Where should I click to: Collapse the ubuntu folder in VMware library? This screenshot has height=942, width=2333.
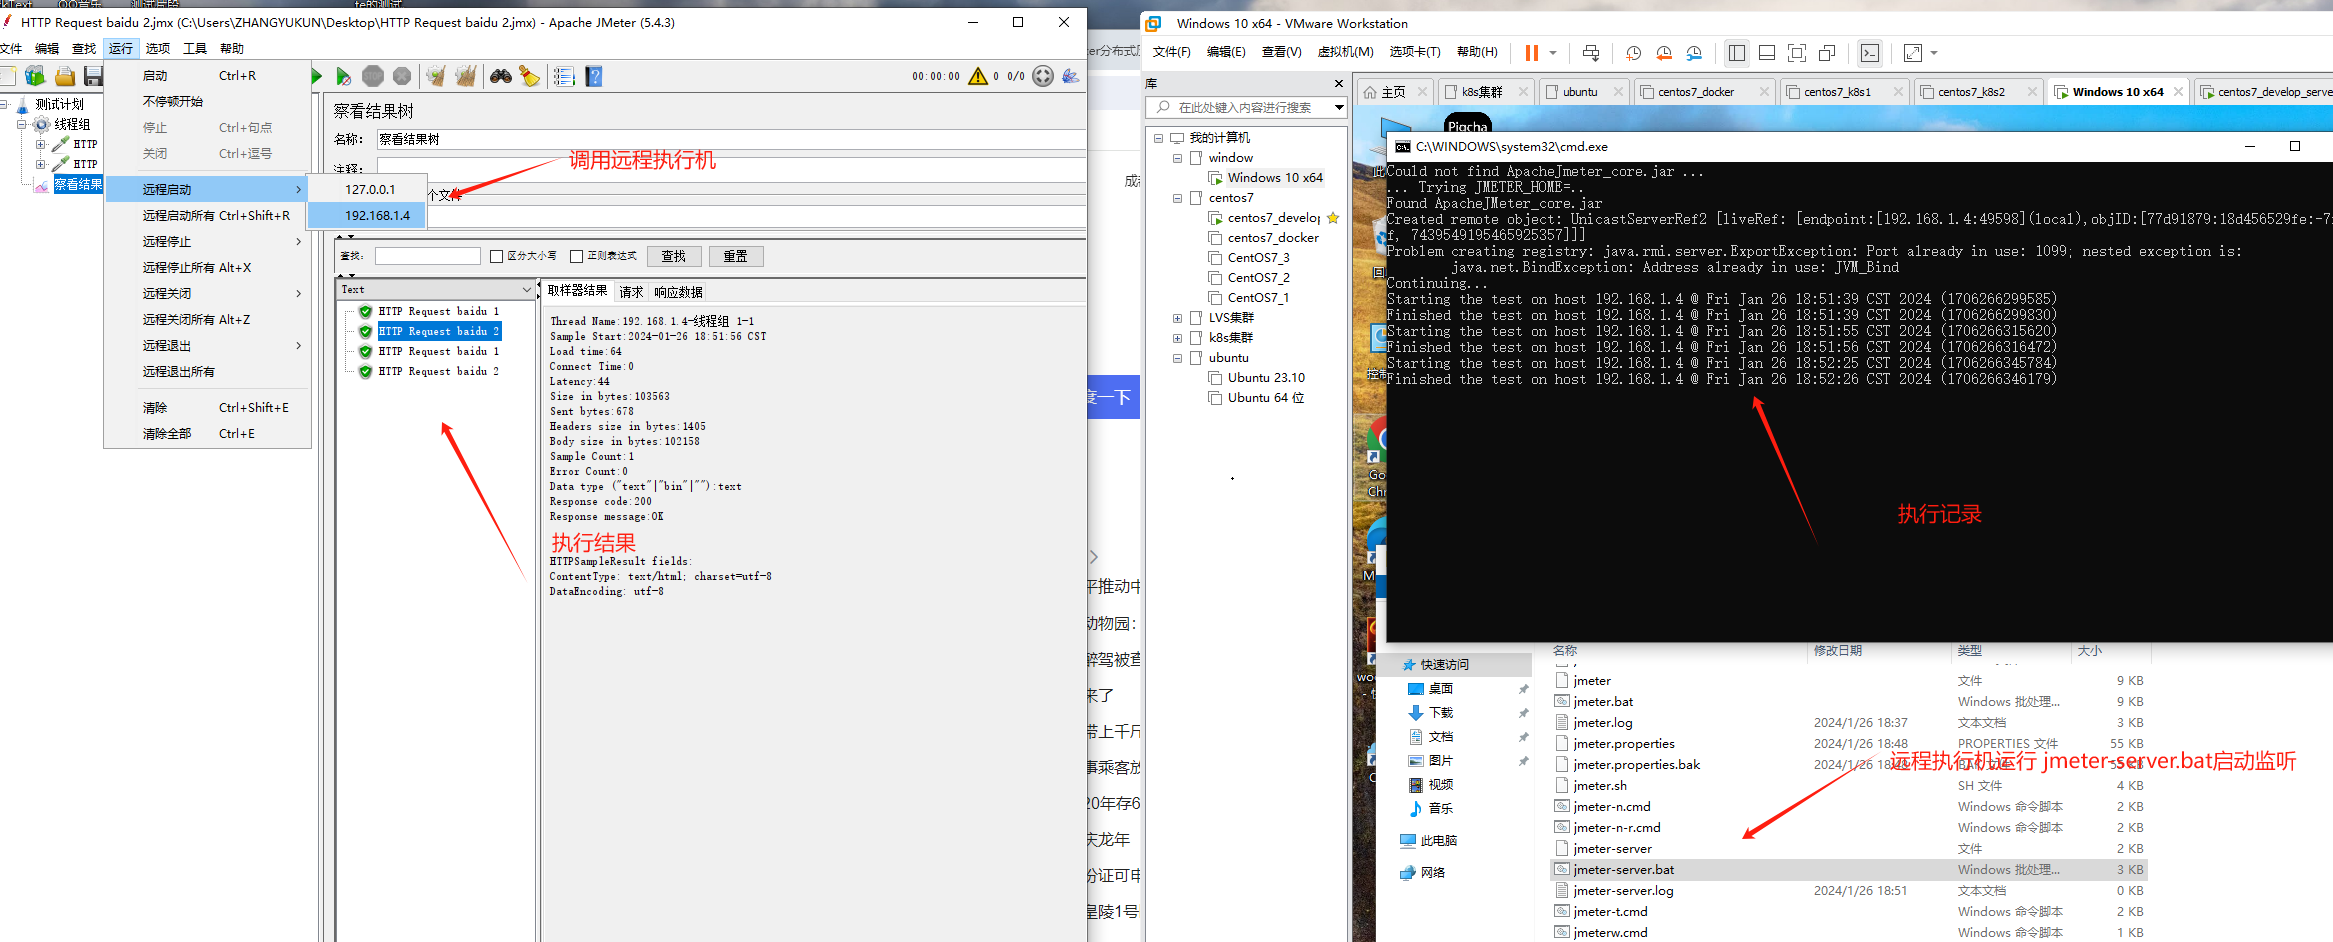[1178, 358]
